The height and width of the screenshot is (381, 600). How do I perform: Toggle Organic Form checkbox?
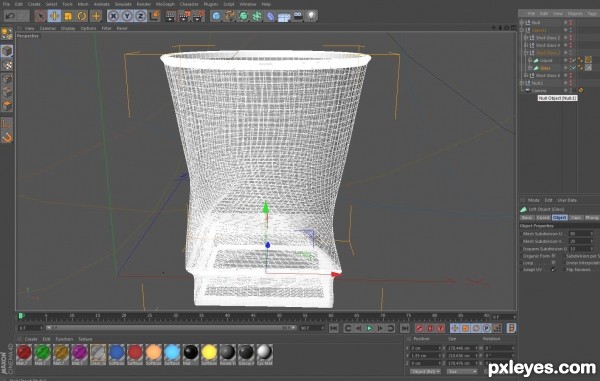553,256
